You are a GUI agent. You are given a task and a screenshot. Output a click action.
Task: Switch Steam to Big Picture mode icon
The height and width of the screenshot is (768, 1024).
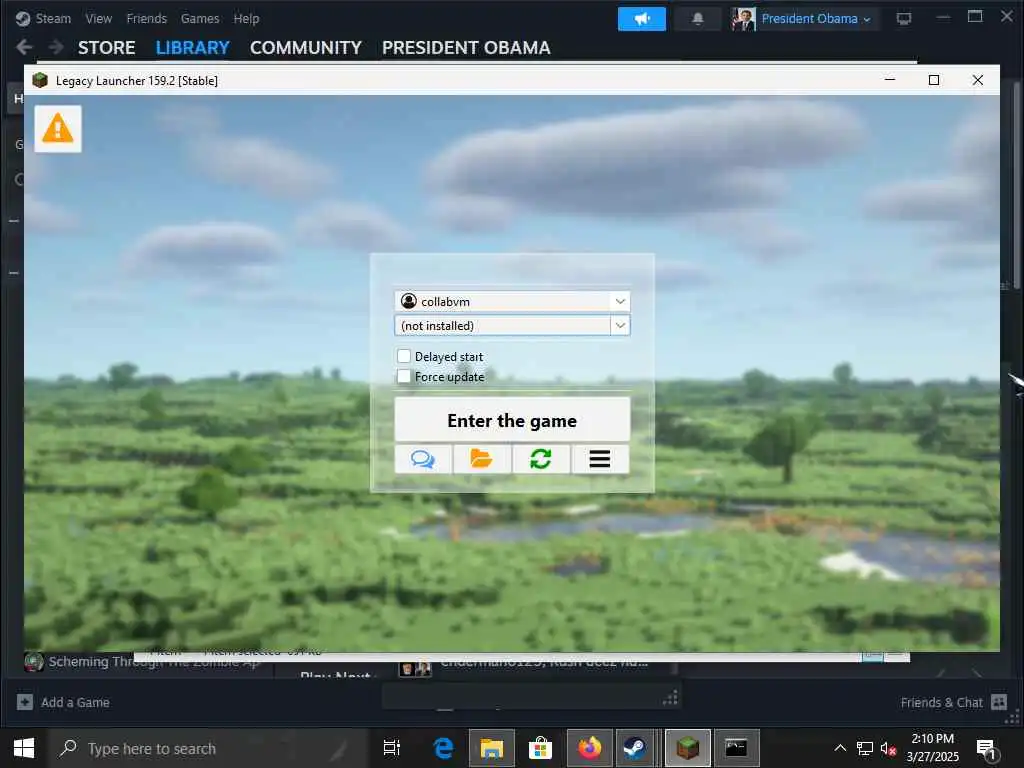[904, 19]
